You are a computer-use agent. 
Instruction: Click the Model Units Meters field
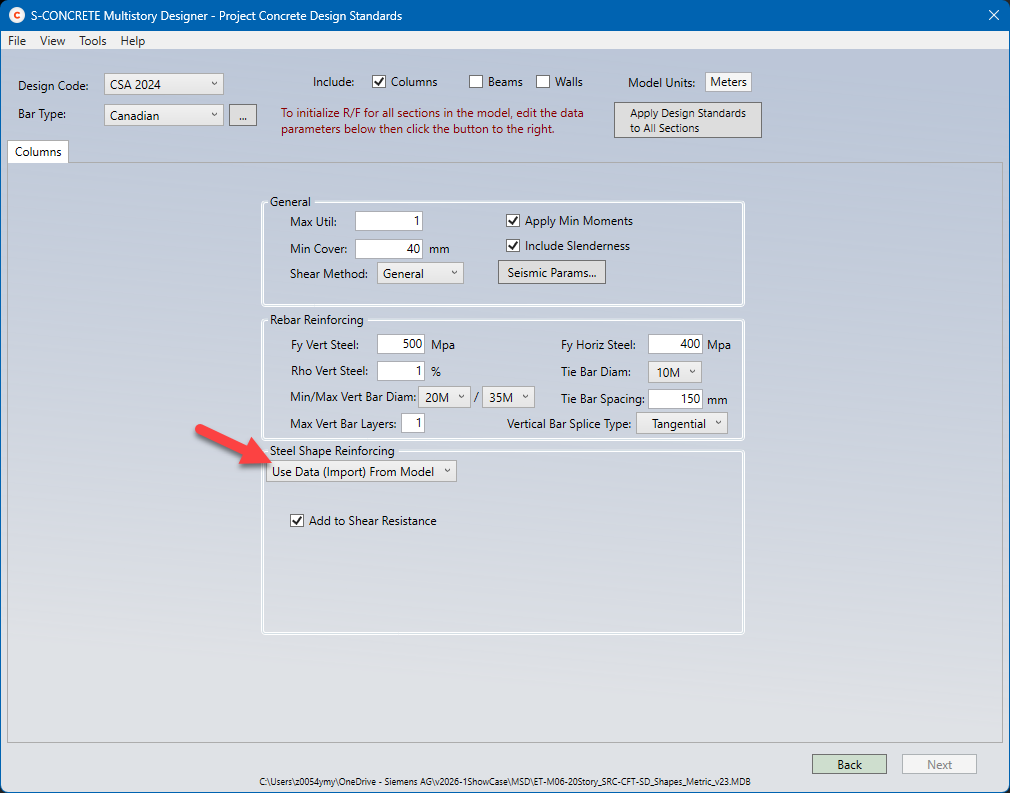pos(729,82)
